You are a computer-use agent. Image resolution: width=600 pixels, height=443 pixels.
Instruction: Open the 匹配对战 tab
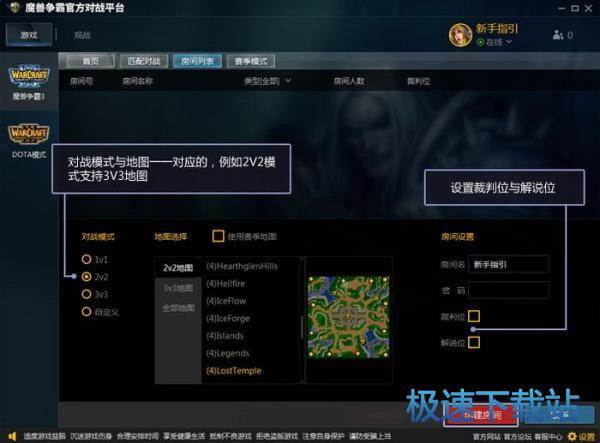pos(144,61)
